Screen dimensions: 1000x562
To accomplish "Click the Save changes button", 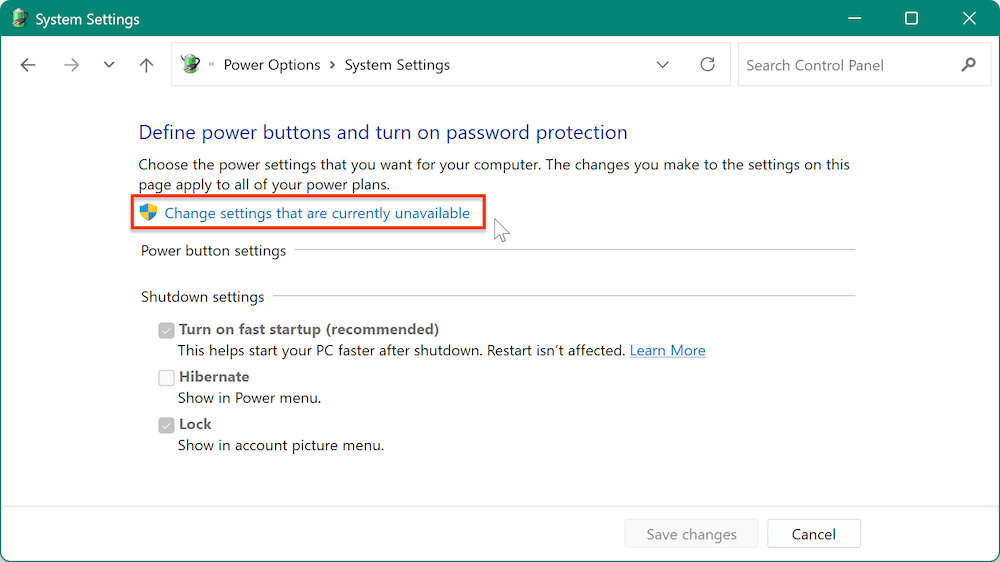I will 691,534.
